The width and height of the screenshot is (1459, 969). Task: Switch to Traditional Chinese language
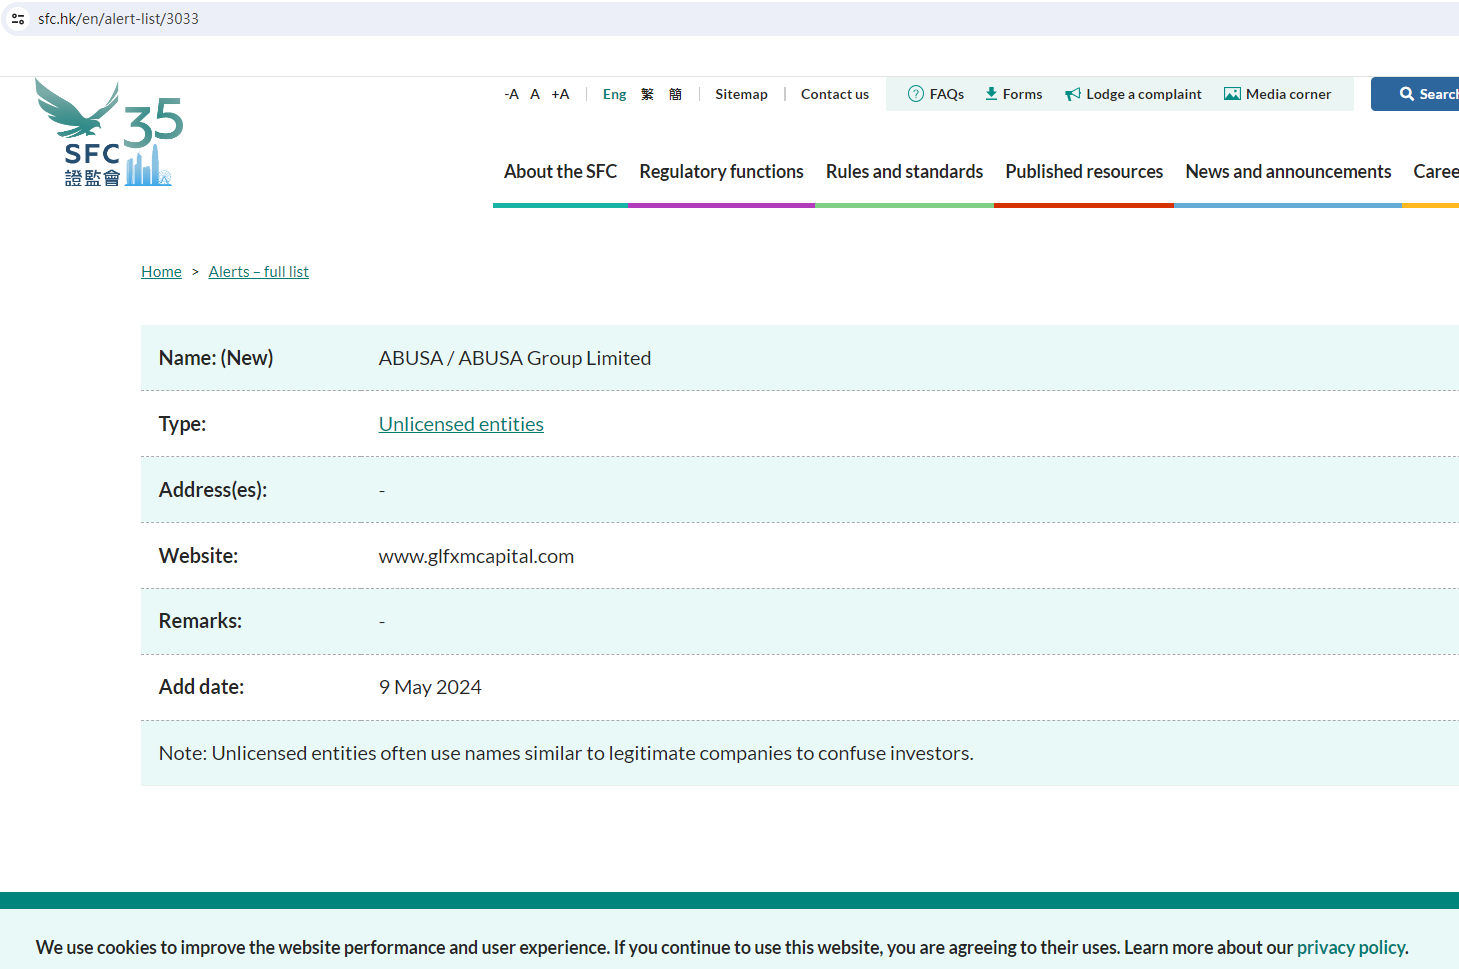point(647,94)
